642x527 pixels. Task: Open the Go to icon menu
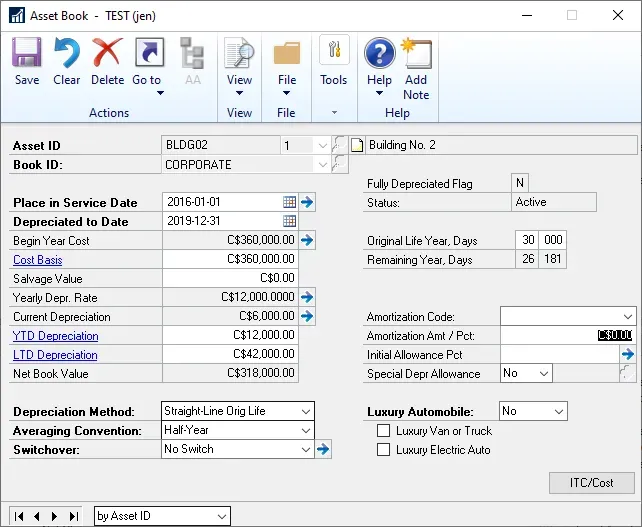[147, 62]
